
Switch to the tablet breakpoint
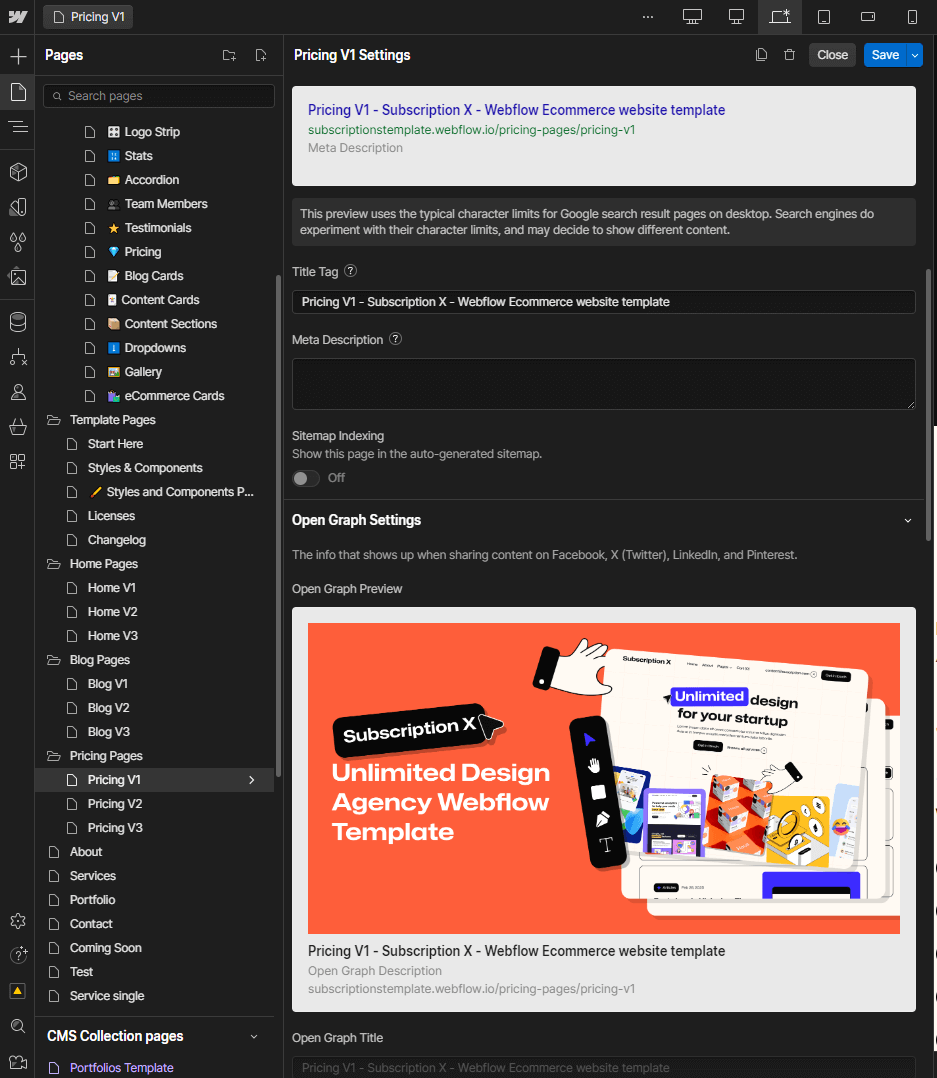[824, 16]
